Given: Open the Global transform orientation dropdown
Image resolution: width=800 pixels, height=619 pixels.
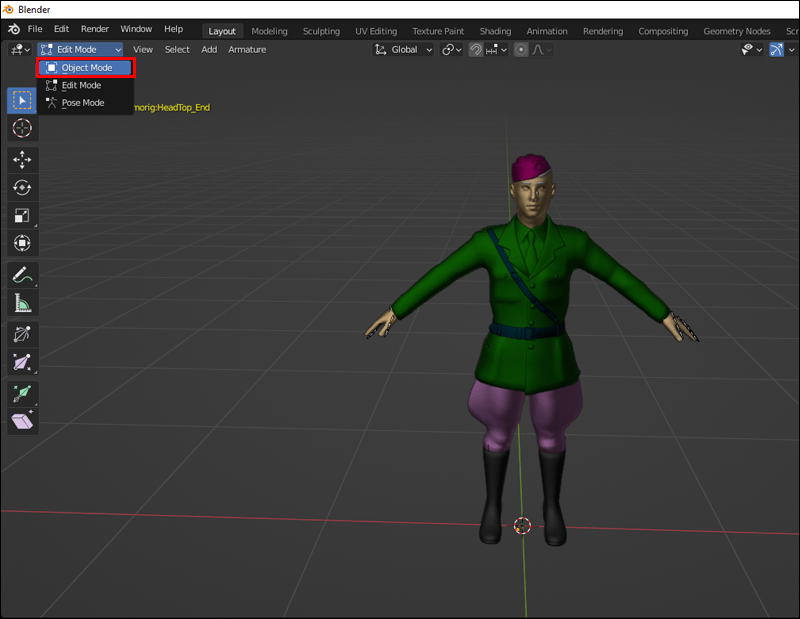Looking at the screenshot, I should point(404,50).
